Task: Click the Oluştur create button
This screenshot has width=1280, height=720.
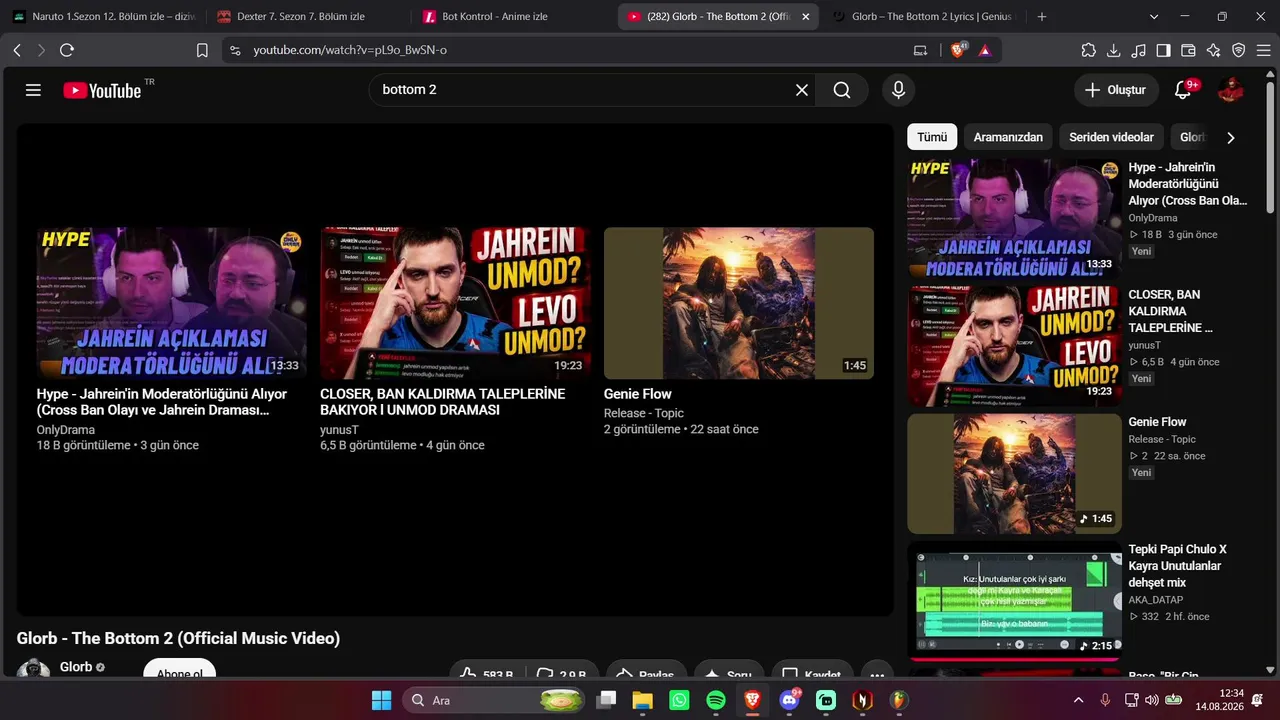Action: coord(1116,90)
